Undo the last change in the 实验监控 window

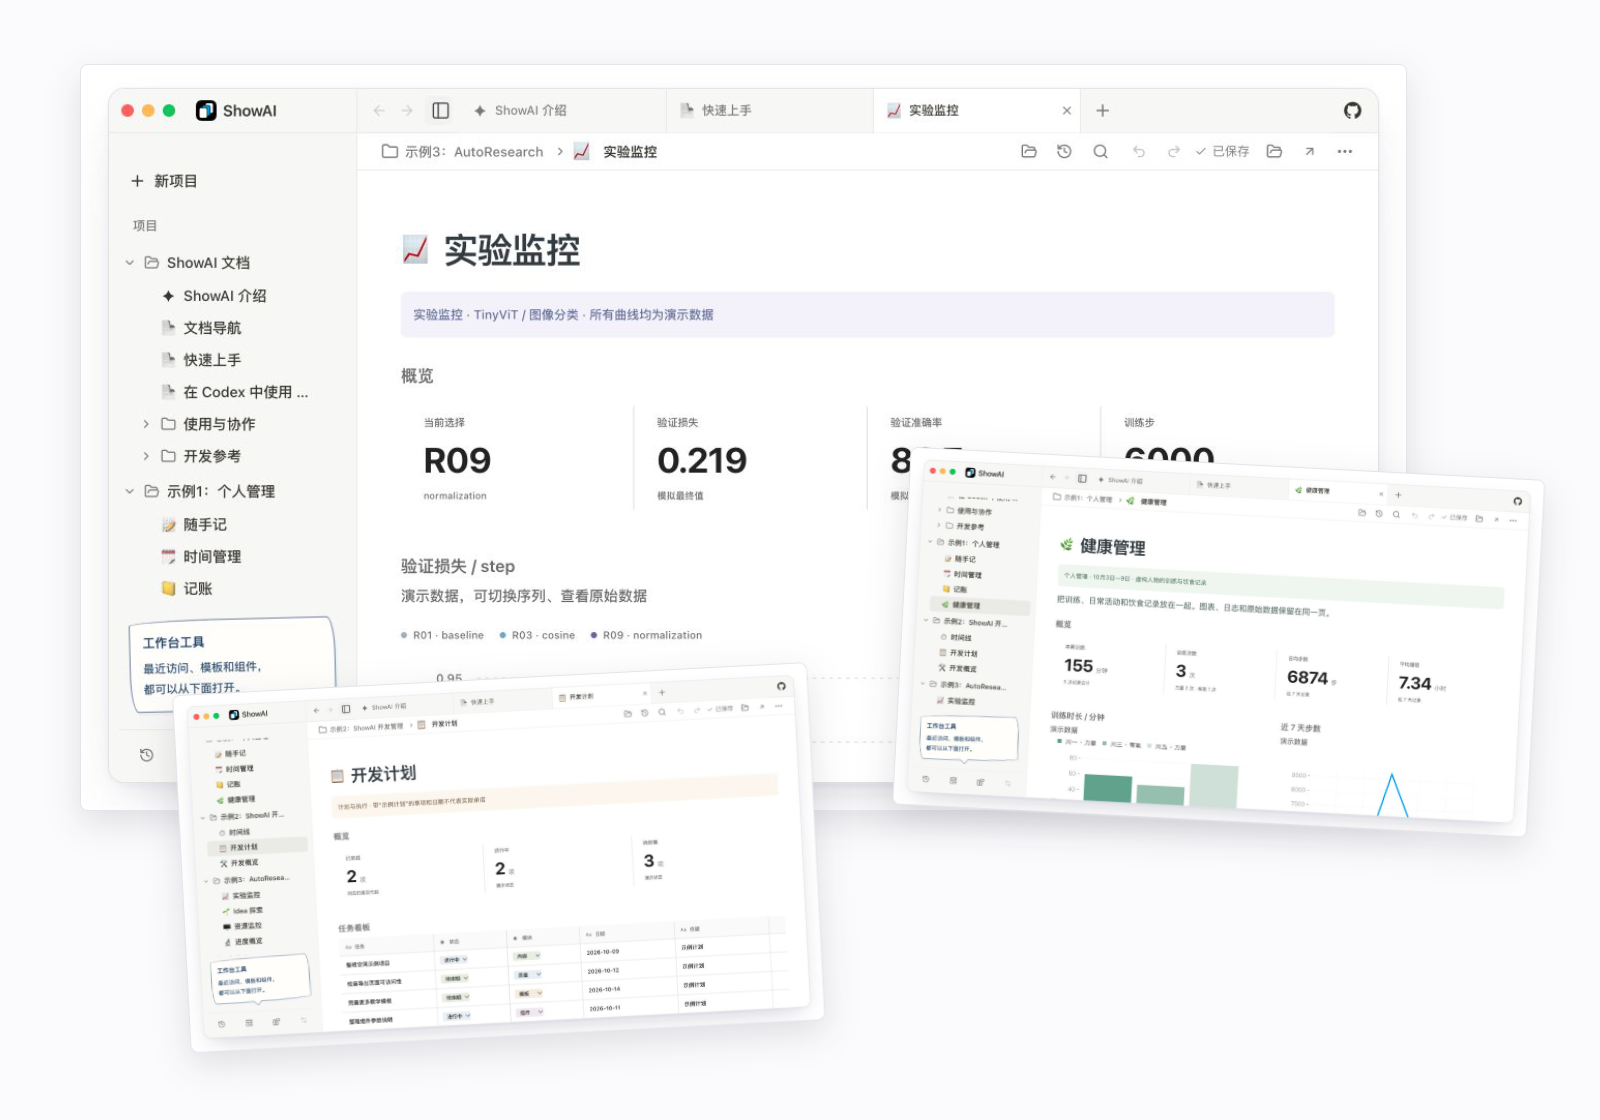point(1139,152)
